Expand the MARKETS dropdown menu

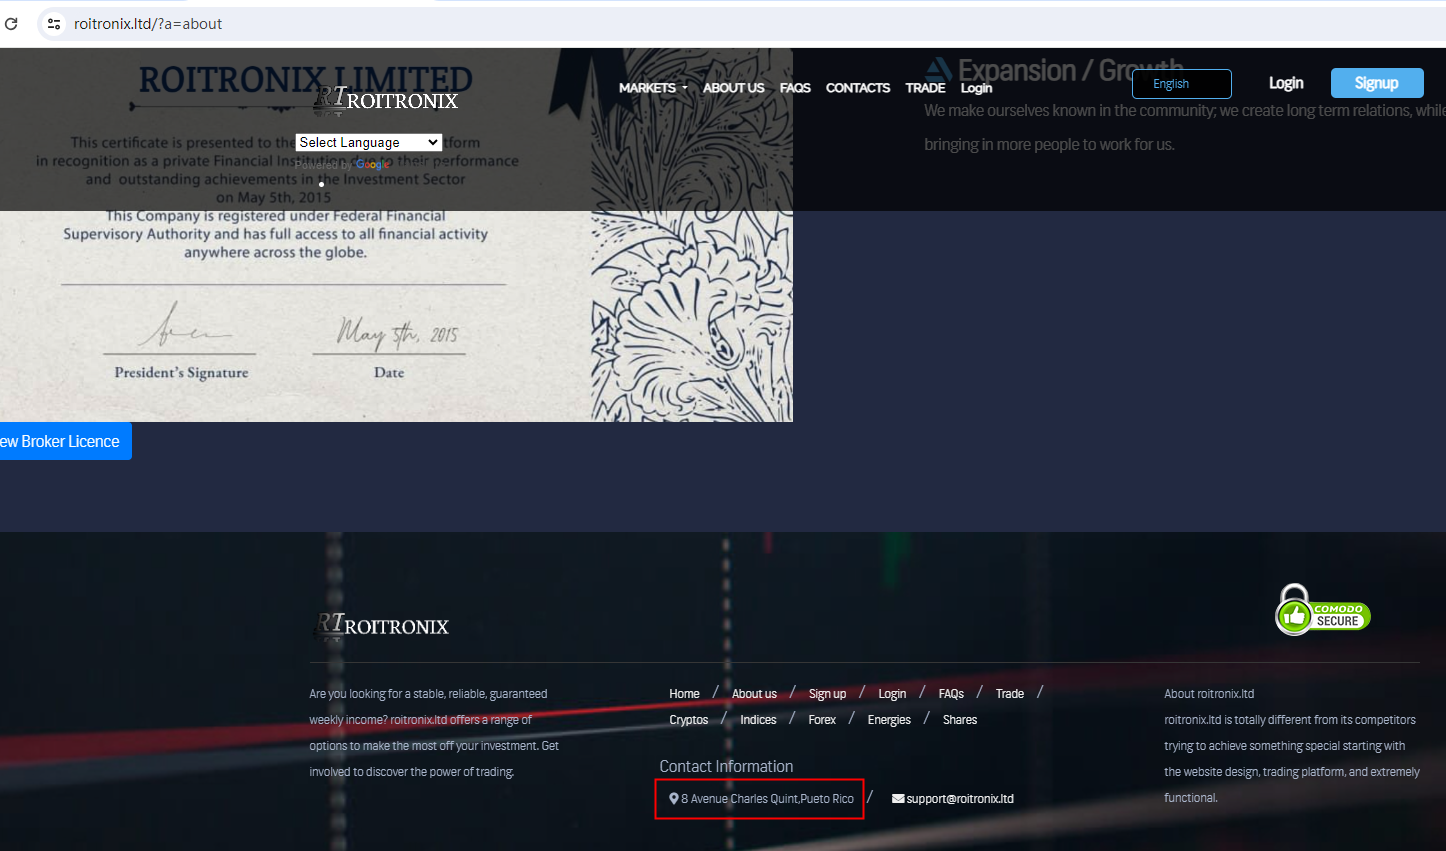(653, 88)
